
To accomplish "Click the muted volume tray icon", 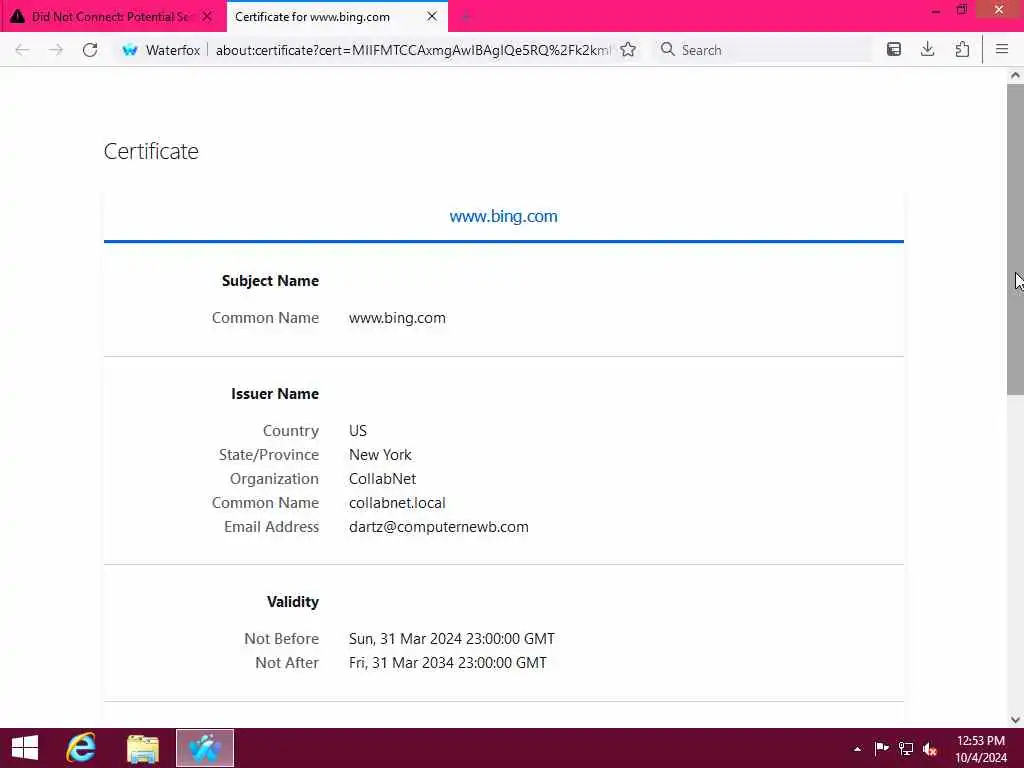I will point(930,748).
